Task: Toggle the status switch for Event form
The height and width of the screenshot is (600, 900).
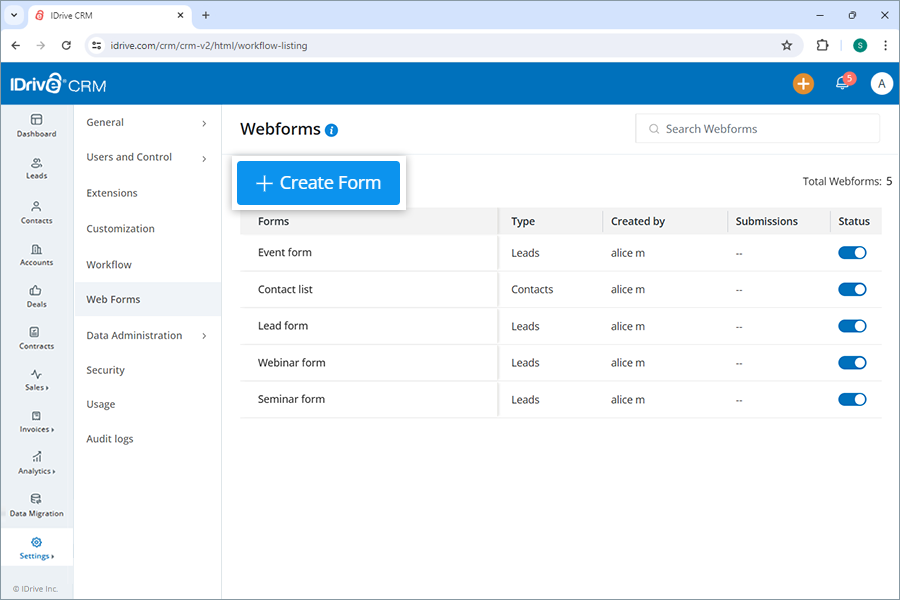Action: pos(852,252)
